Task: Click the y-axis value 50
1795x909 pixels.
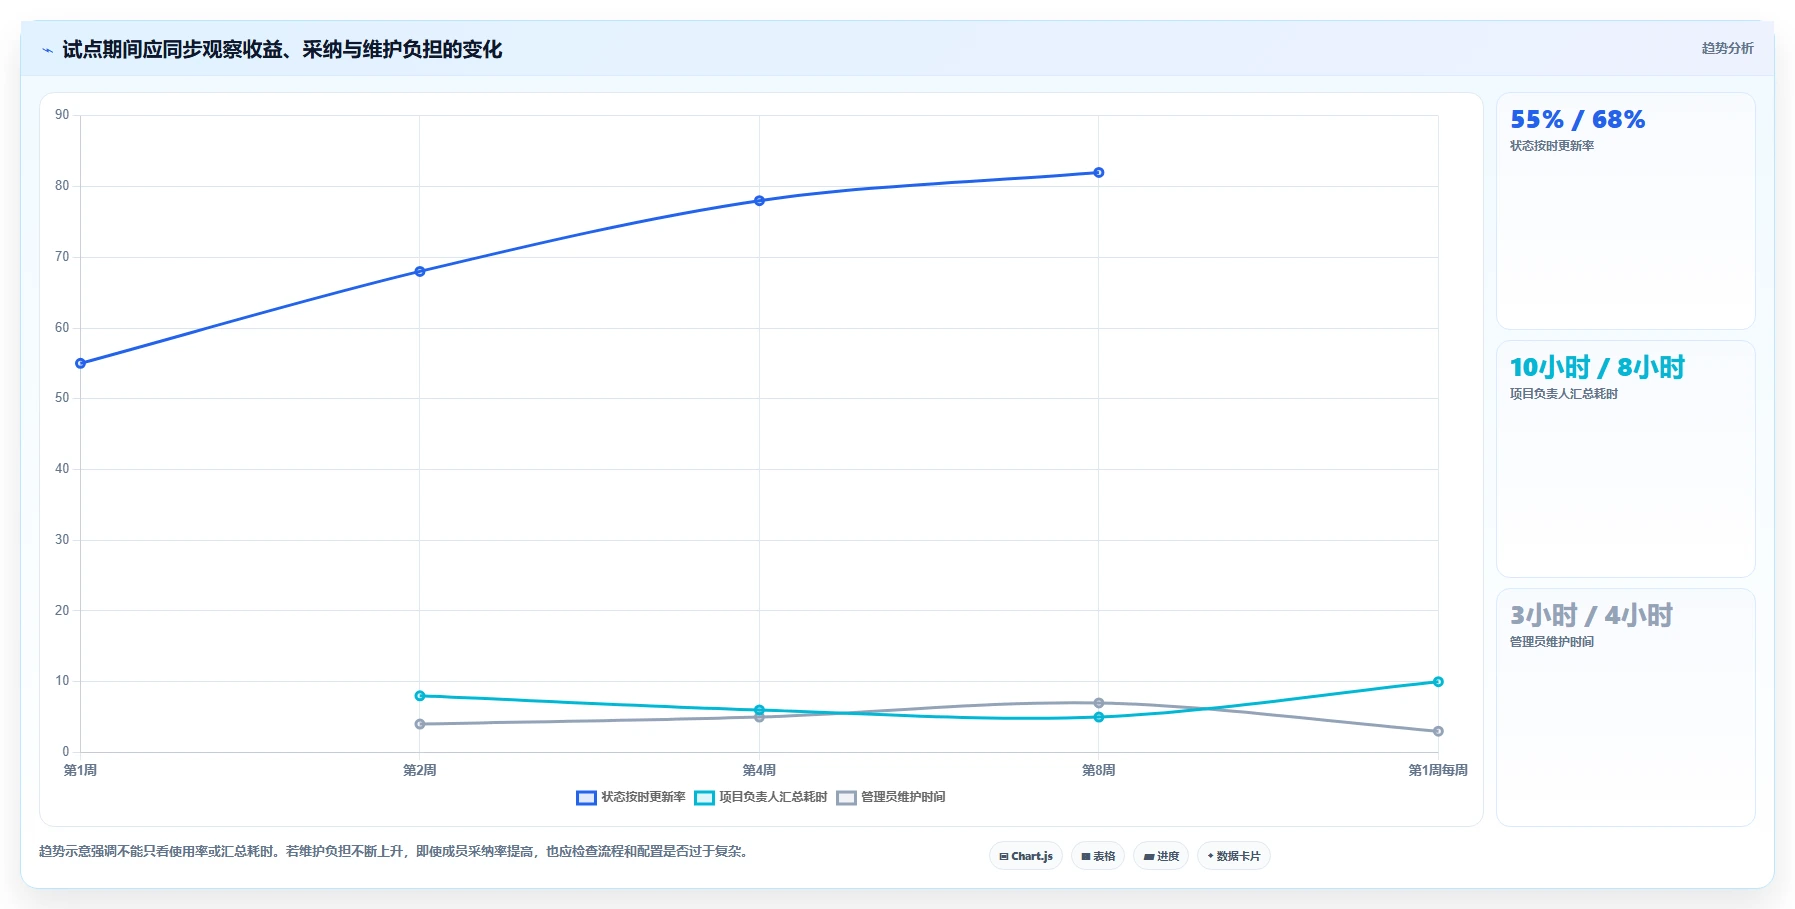Action: click(x=62, y=398)
